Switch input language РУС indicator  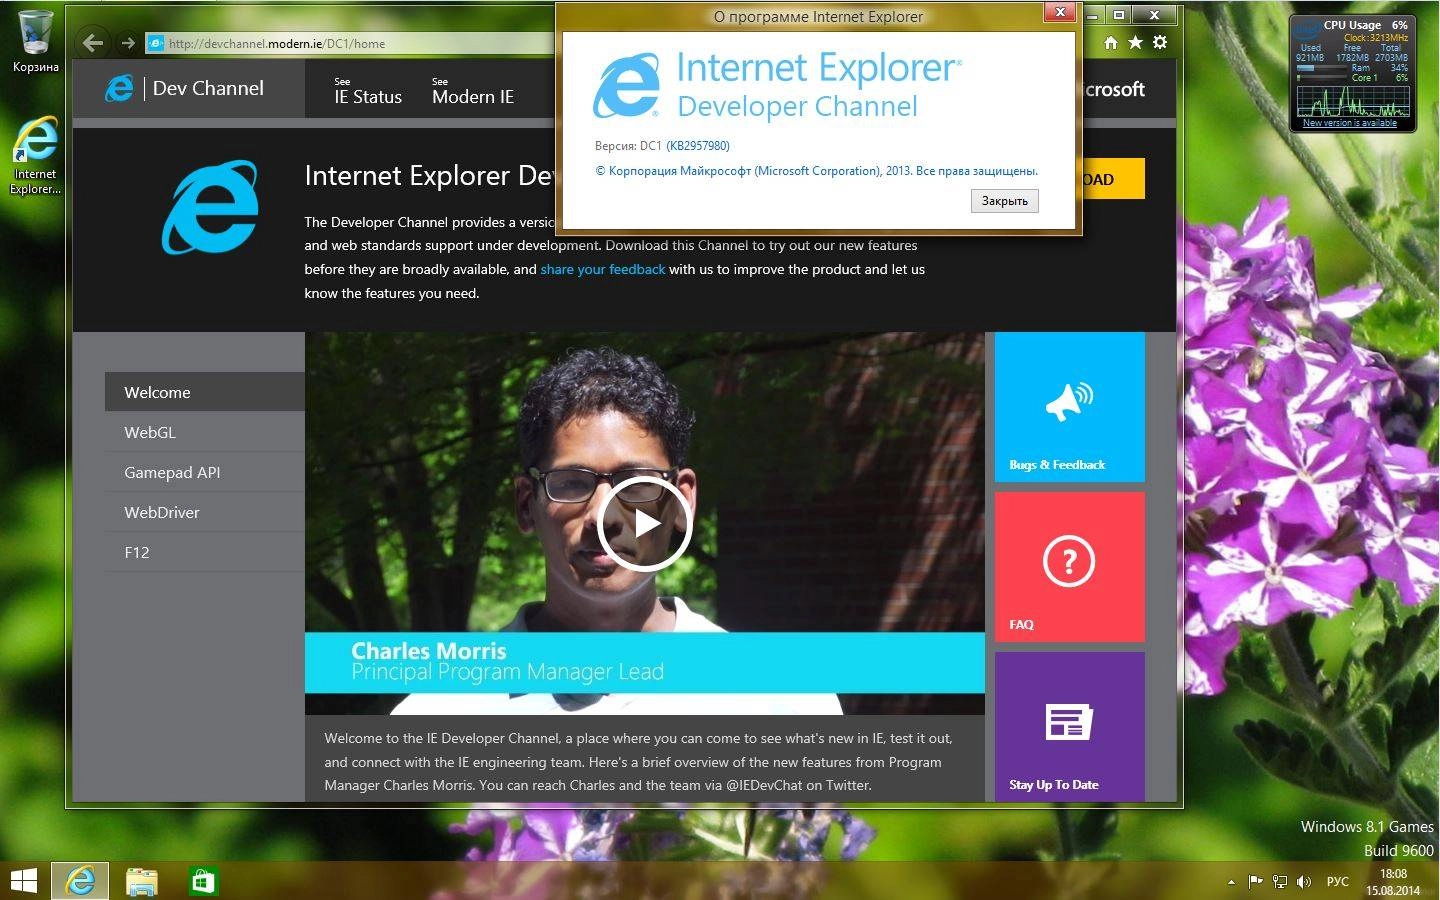(1337, 882)
